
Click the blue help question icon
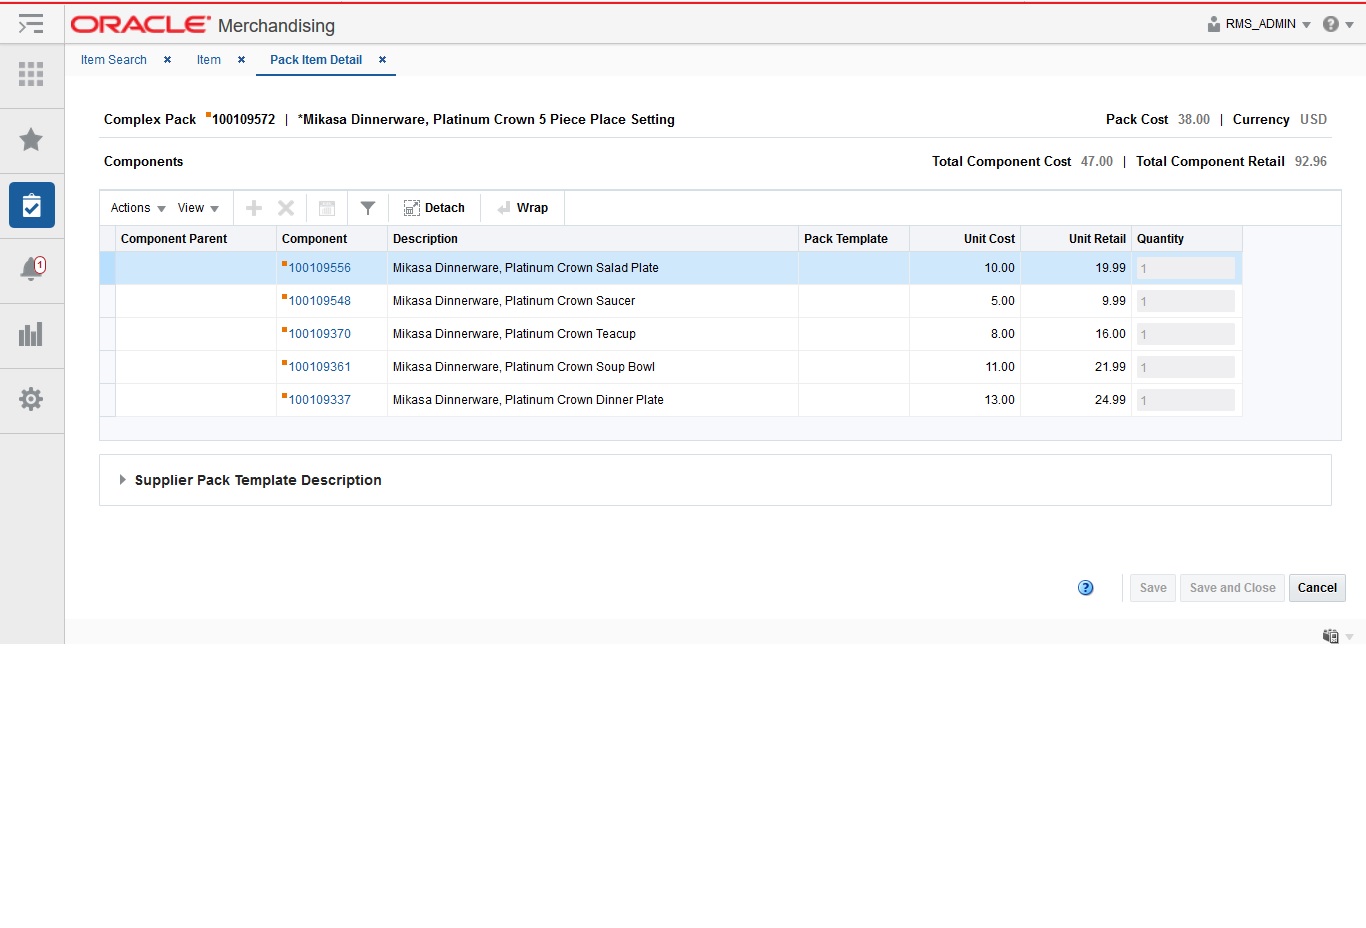[1086, 588]
